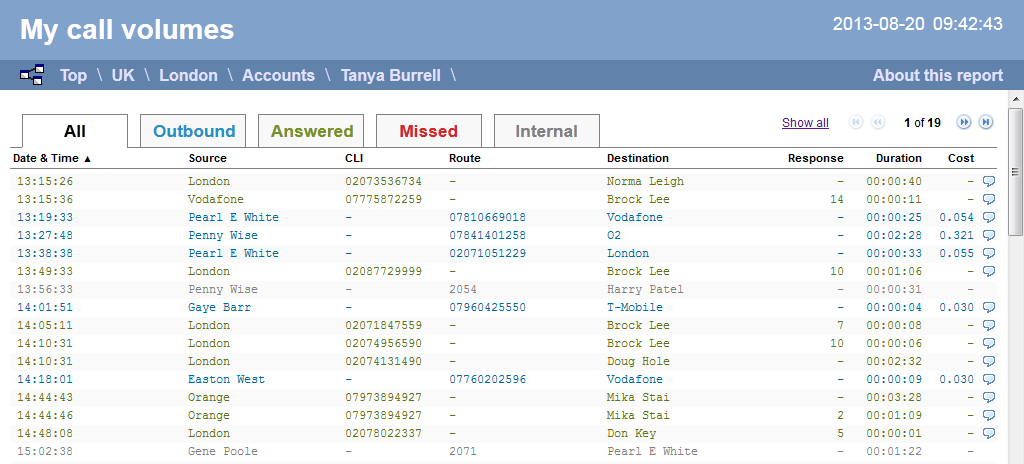This screenshot has width=1024, height=464.
Task: Go to the previous page arrow
Action: click(x=878, y=122)
